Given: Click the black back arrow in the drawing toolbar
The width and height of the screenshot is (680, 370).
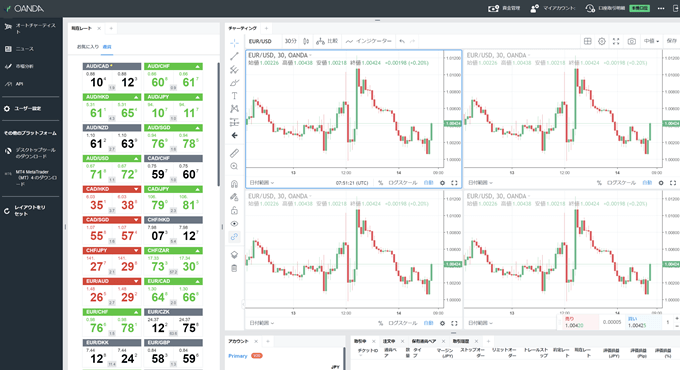Looking at the screenshot, I should point(234,135).
